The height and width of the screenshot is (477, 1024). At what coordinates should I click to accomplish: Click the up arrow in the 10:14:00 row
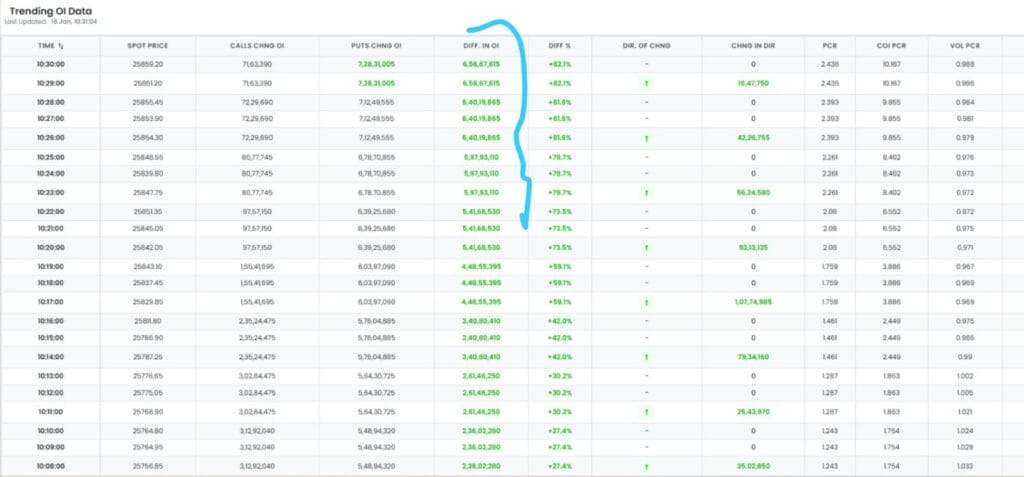(647, 355)
